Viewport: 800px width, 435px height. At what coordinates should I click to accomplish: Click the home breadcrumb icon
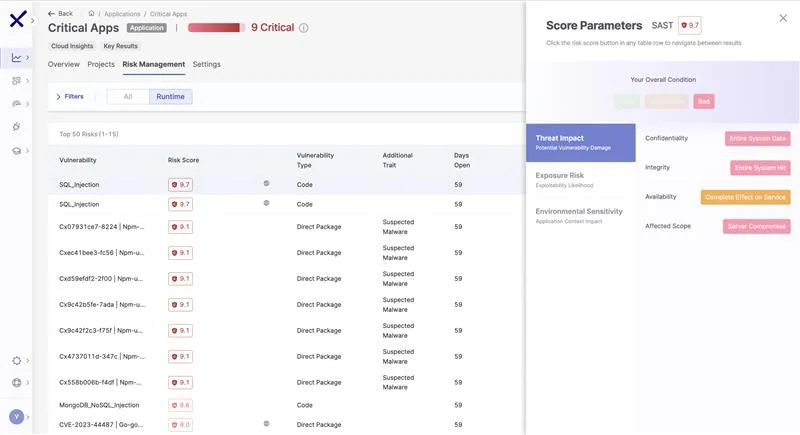click(x=91, y=14)
